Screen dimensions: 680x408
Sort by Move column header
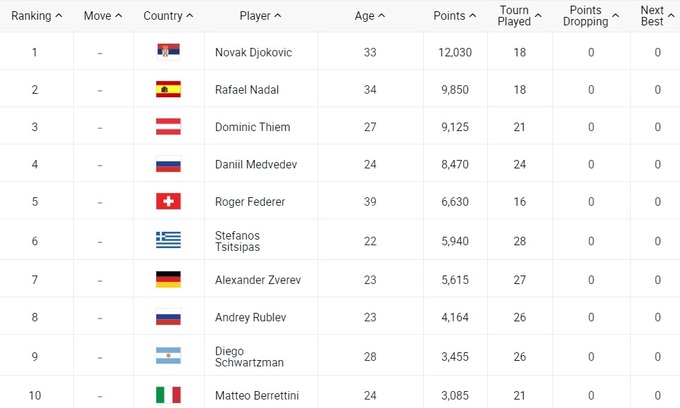coord(103,16)
